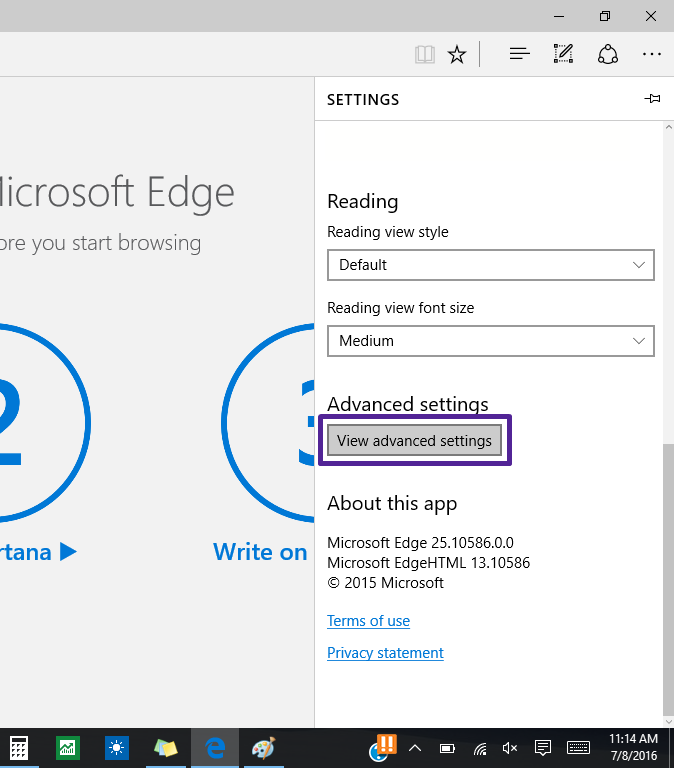Click Microsoft Edge 25.10586.0.0 version text
Image resolution: width=674 pixels, height=768 pixels.
point(420,543)
